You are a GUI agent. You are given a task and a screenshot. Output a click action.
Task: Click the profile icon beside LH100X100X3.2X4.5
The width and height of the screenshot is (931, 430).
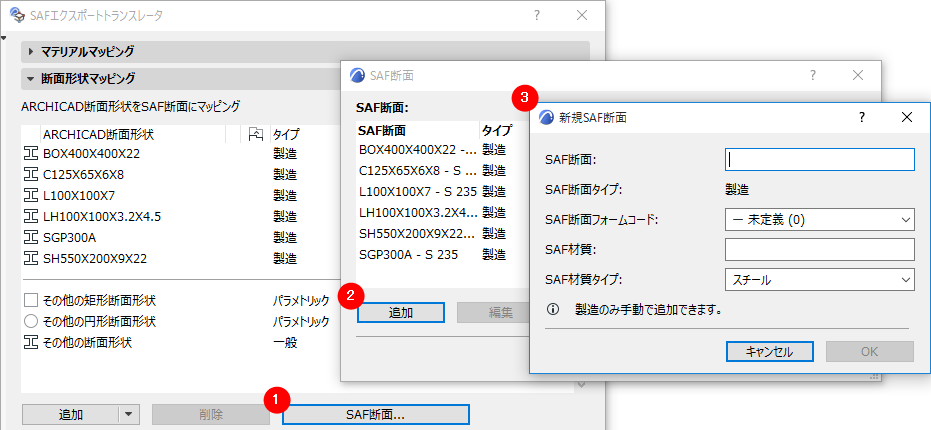(x=30, y=217)
